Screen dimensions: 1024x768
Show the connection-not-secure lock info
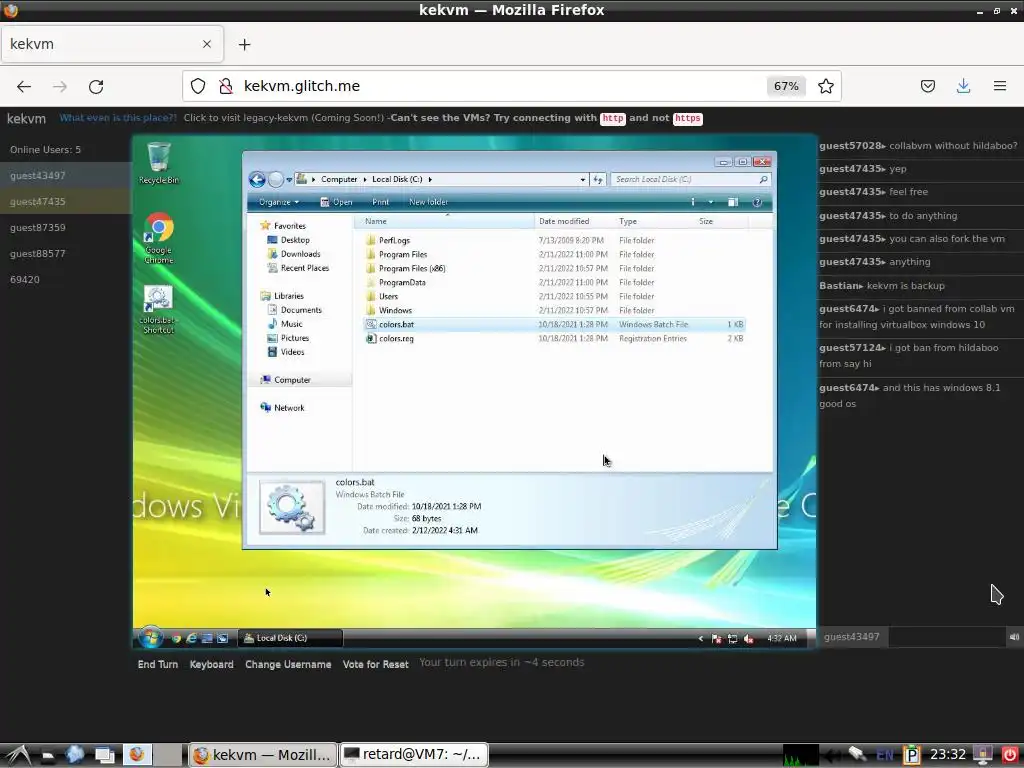pos(226,86)
